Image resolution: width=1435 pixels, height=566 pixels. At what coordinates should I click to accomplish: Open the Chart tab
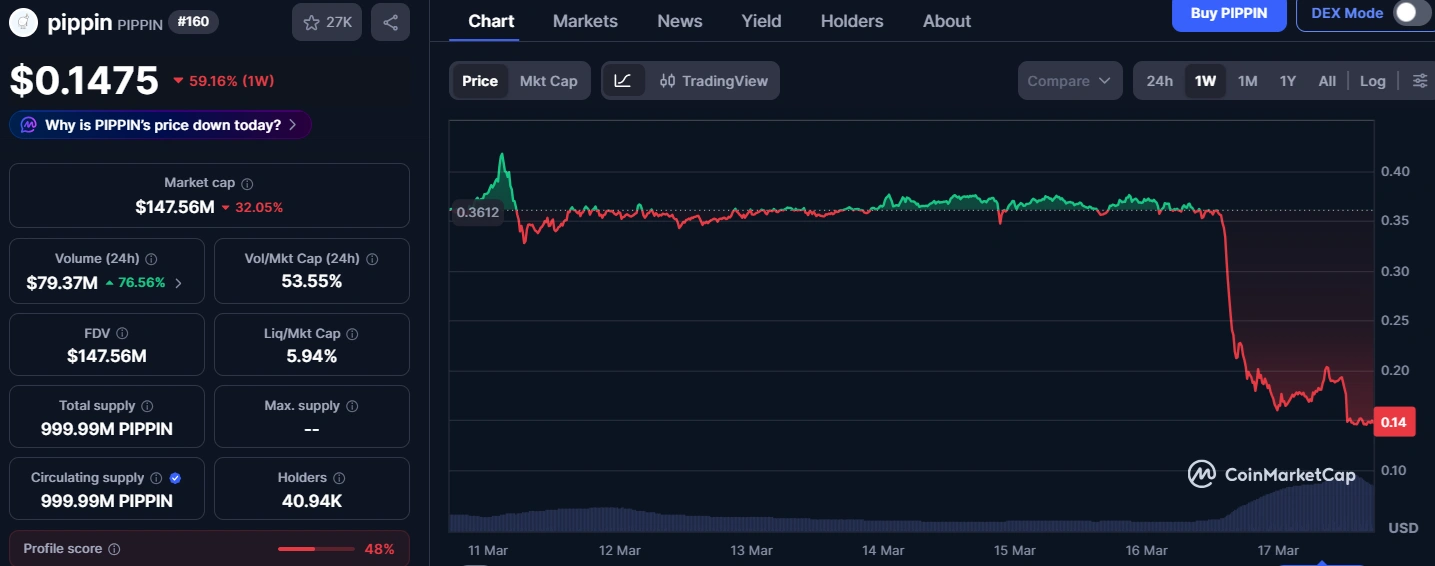491,21
